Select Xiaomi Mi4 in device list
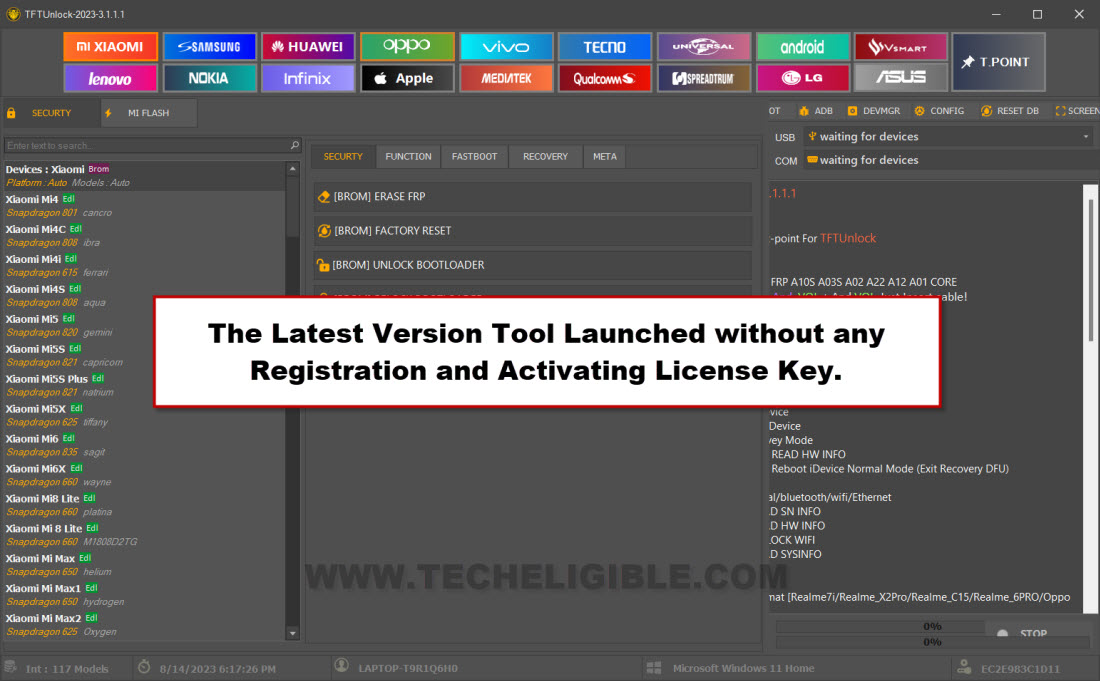 [144, 205]
